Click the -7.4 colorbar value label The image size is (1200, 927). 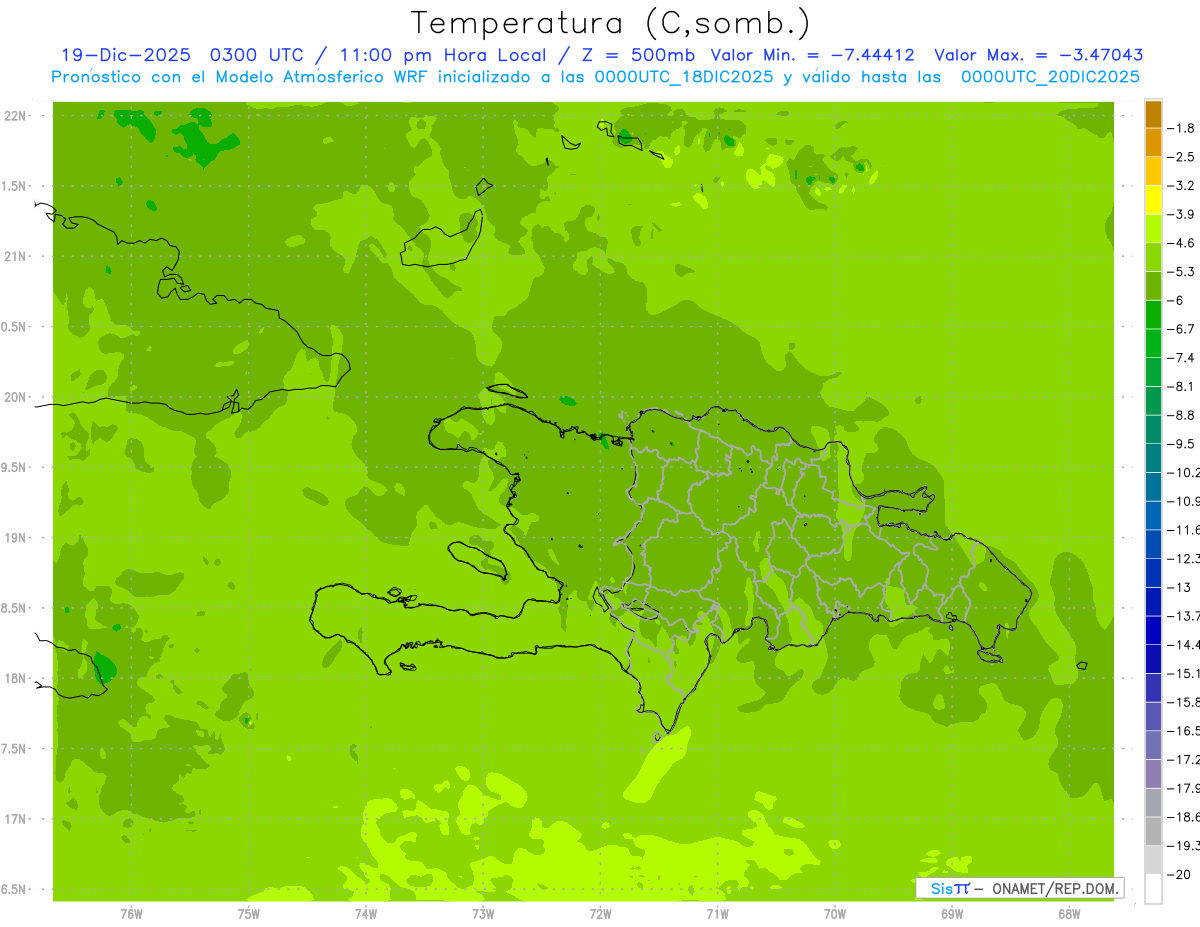click(1181, 358)
